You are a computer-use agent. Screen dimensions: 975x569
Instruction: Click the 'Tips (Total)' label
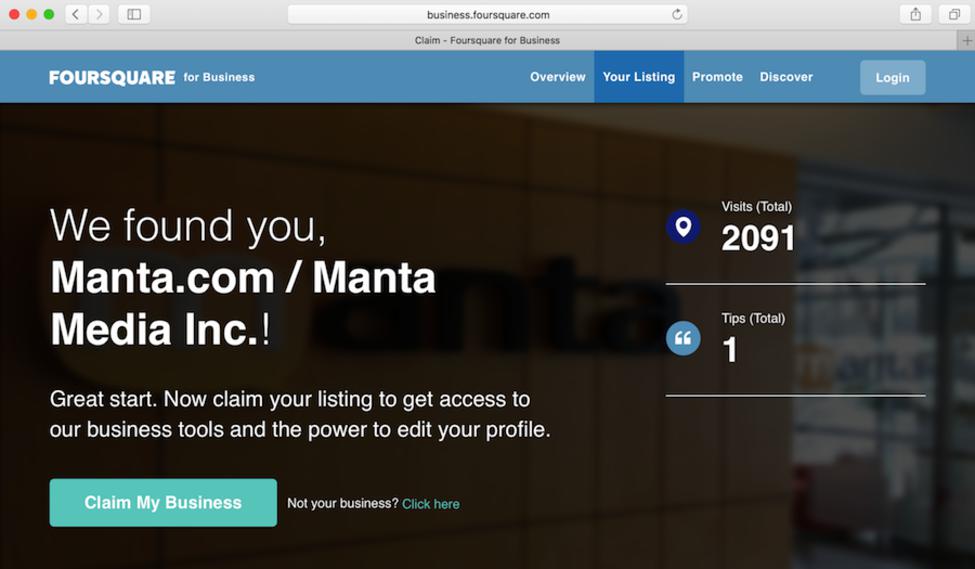pyautogui.click(x=753, y=318)
